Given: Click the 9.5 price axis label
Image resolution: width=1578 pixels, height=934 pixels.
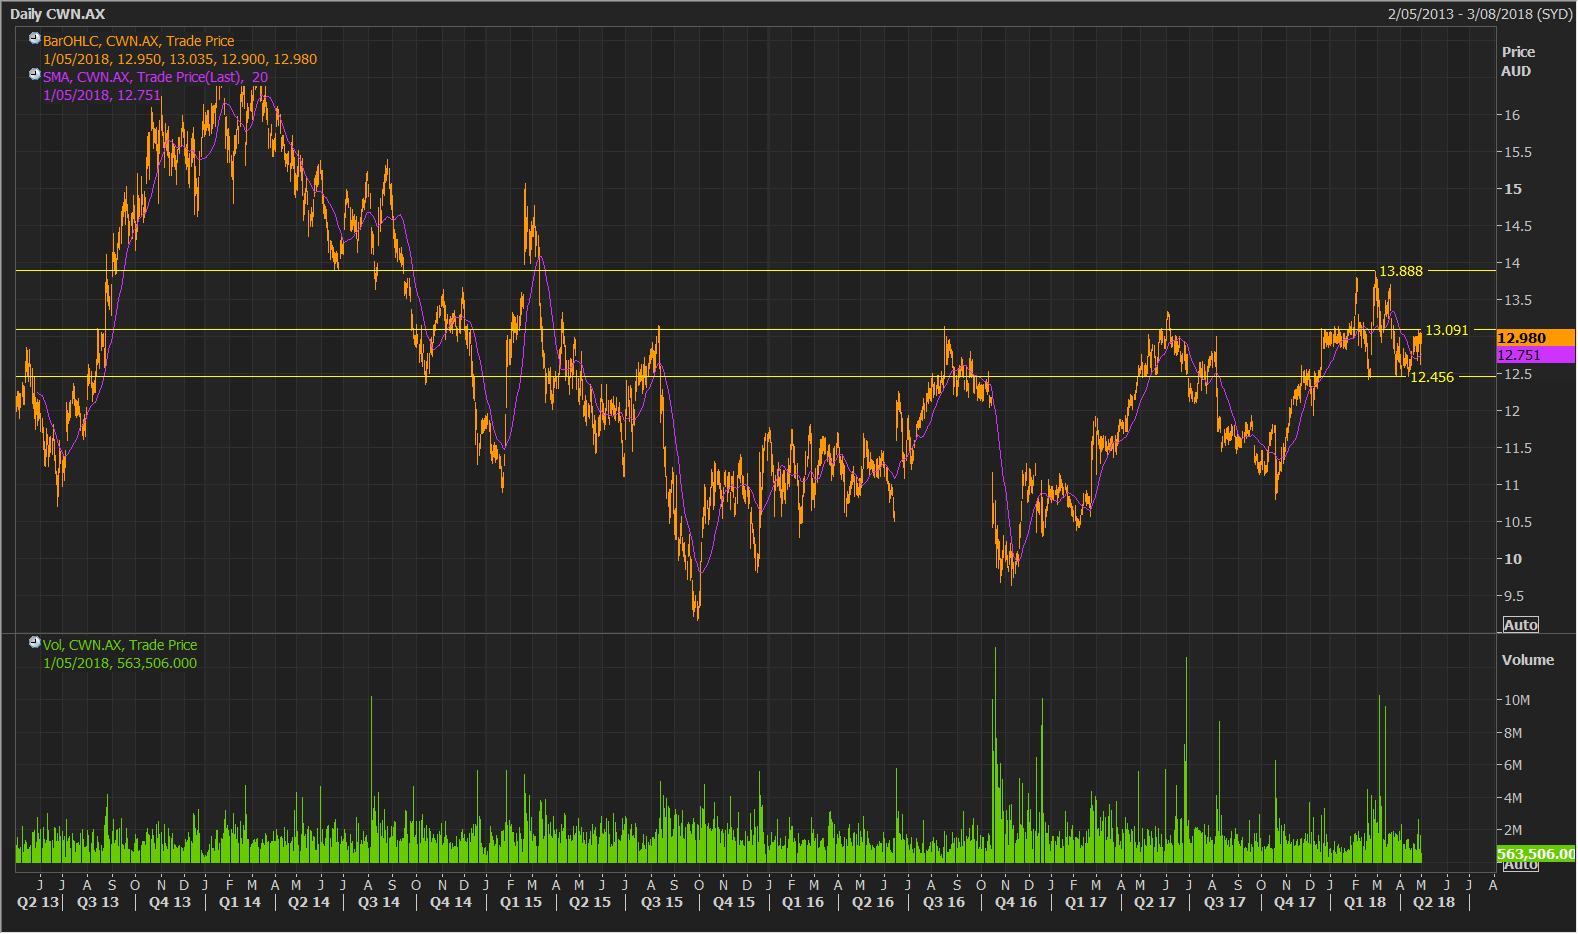Looking at the screenshot, I should 1514,596.
